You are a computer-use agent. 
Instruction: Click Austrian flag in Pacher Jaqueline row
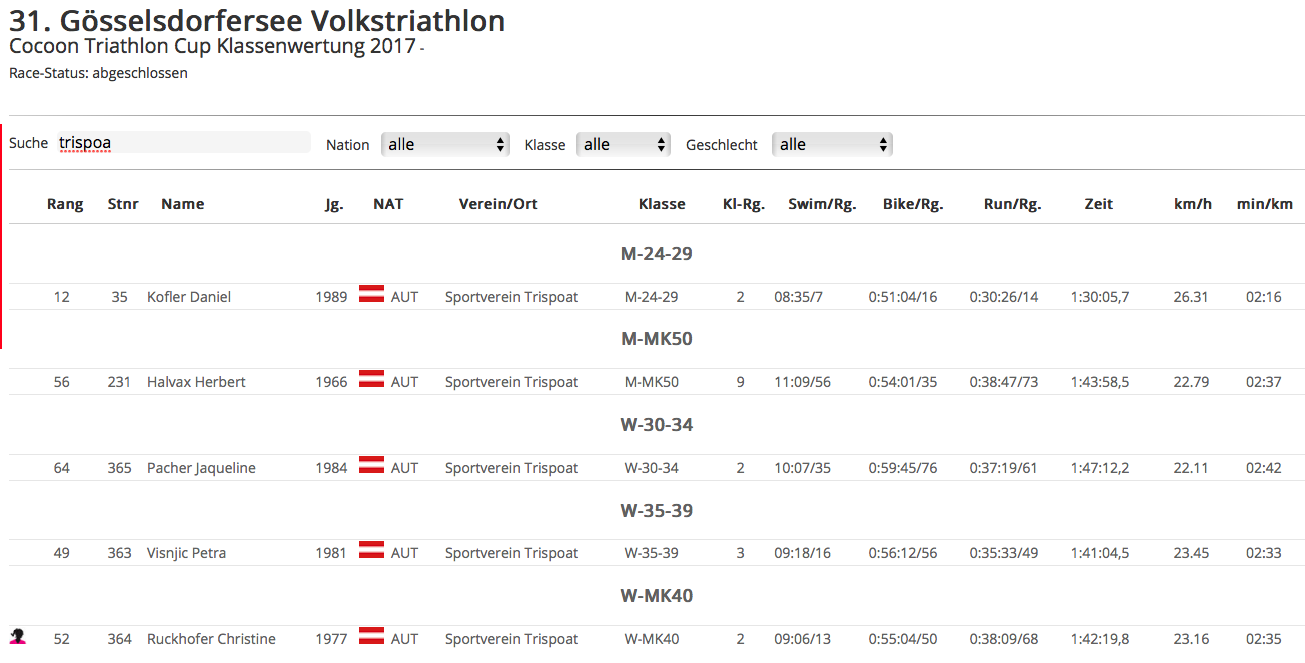pyautogui.click(x=371, y=466)
